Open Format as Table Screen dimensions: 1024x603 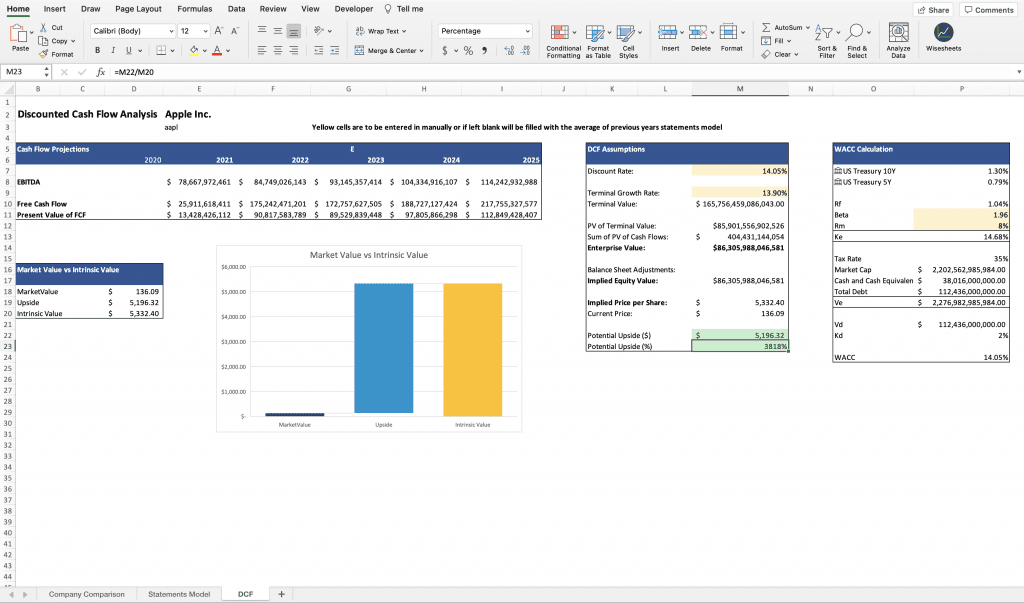coord(598,41)
